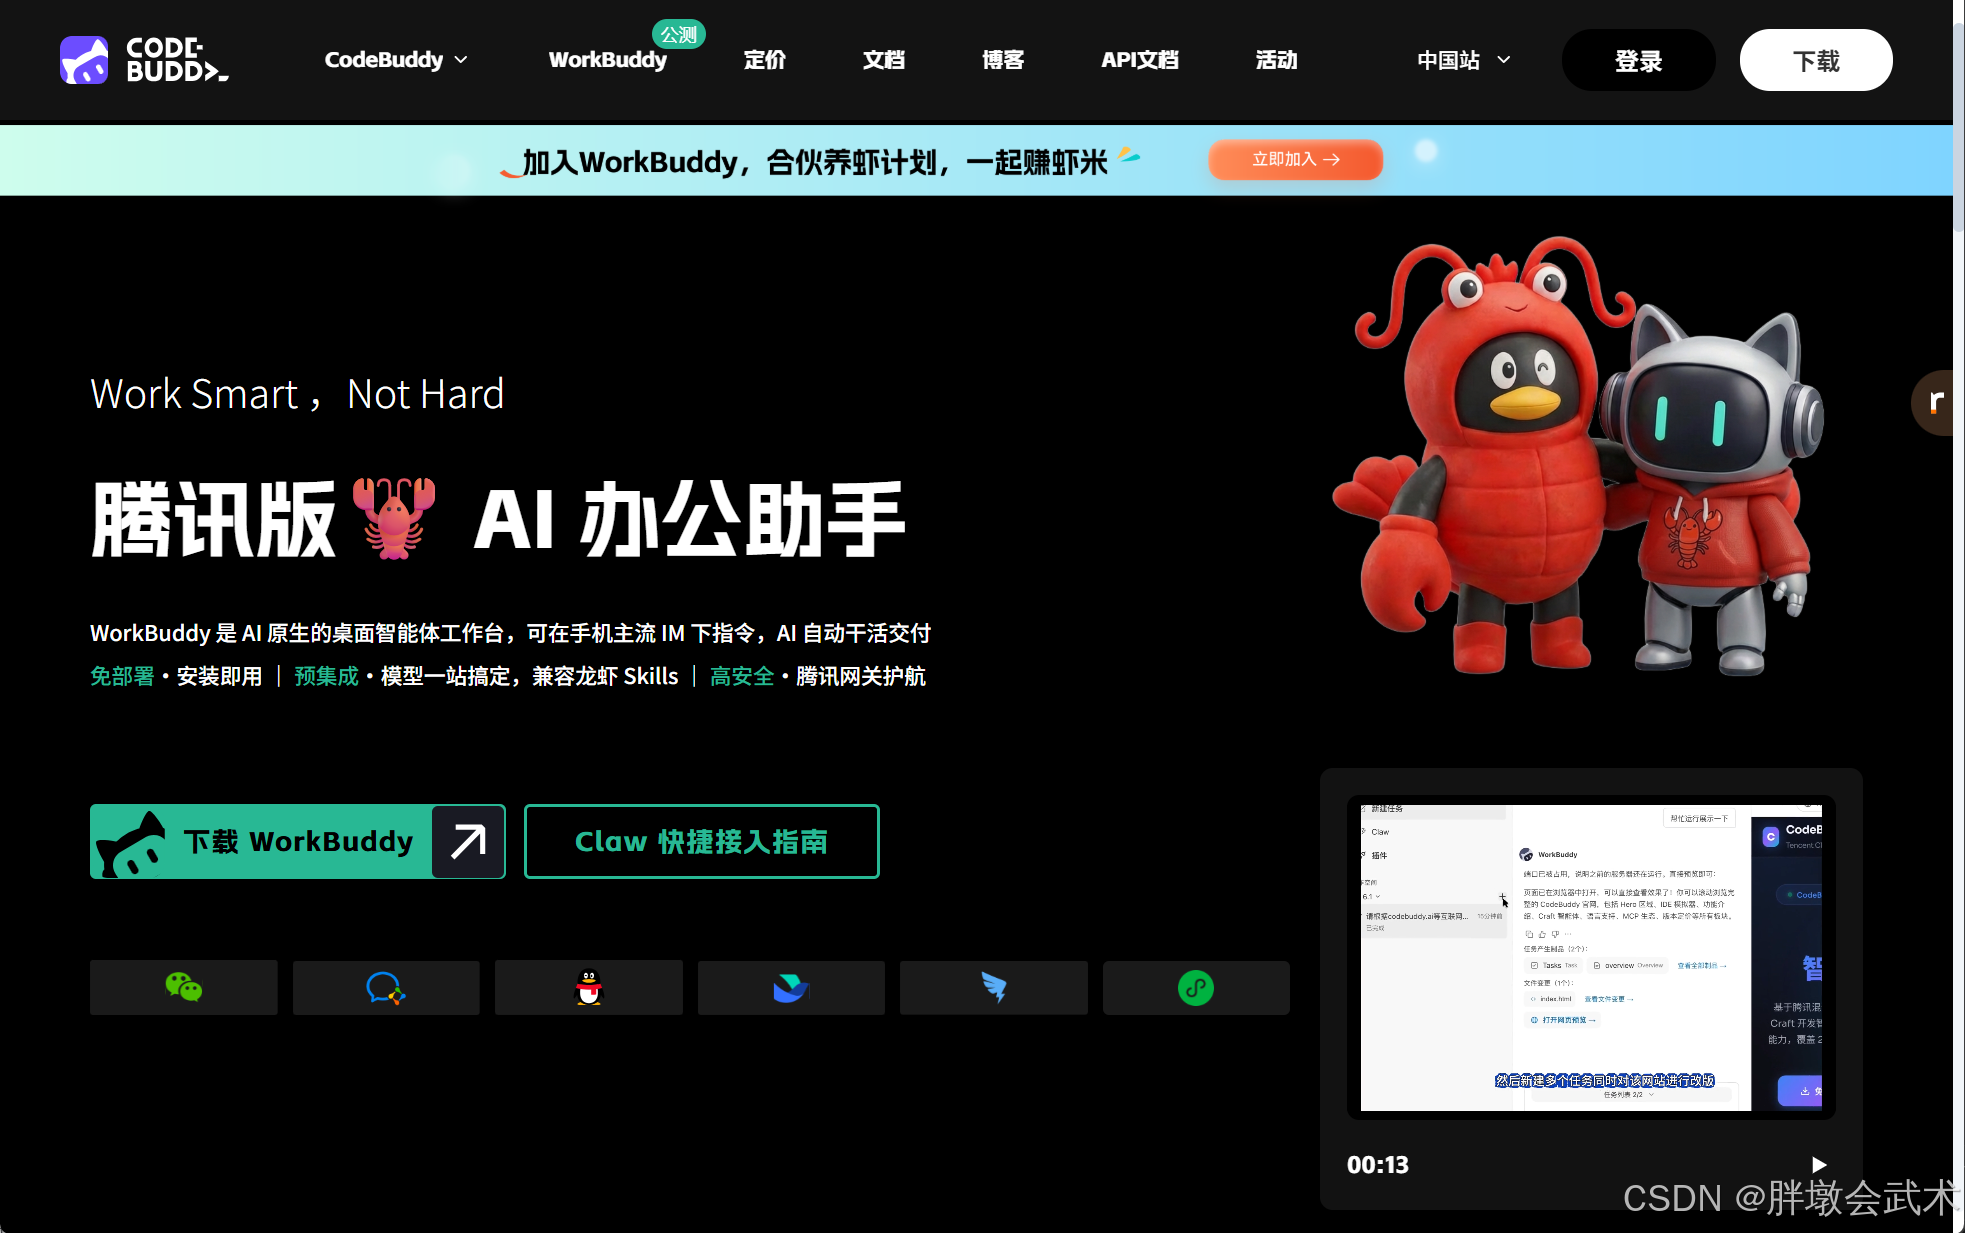Click arrow icon on download WorkBuddy button
Viewport: 1965px width, 1233px height.
(x=468, y=841)
